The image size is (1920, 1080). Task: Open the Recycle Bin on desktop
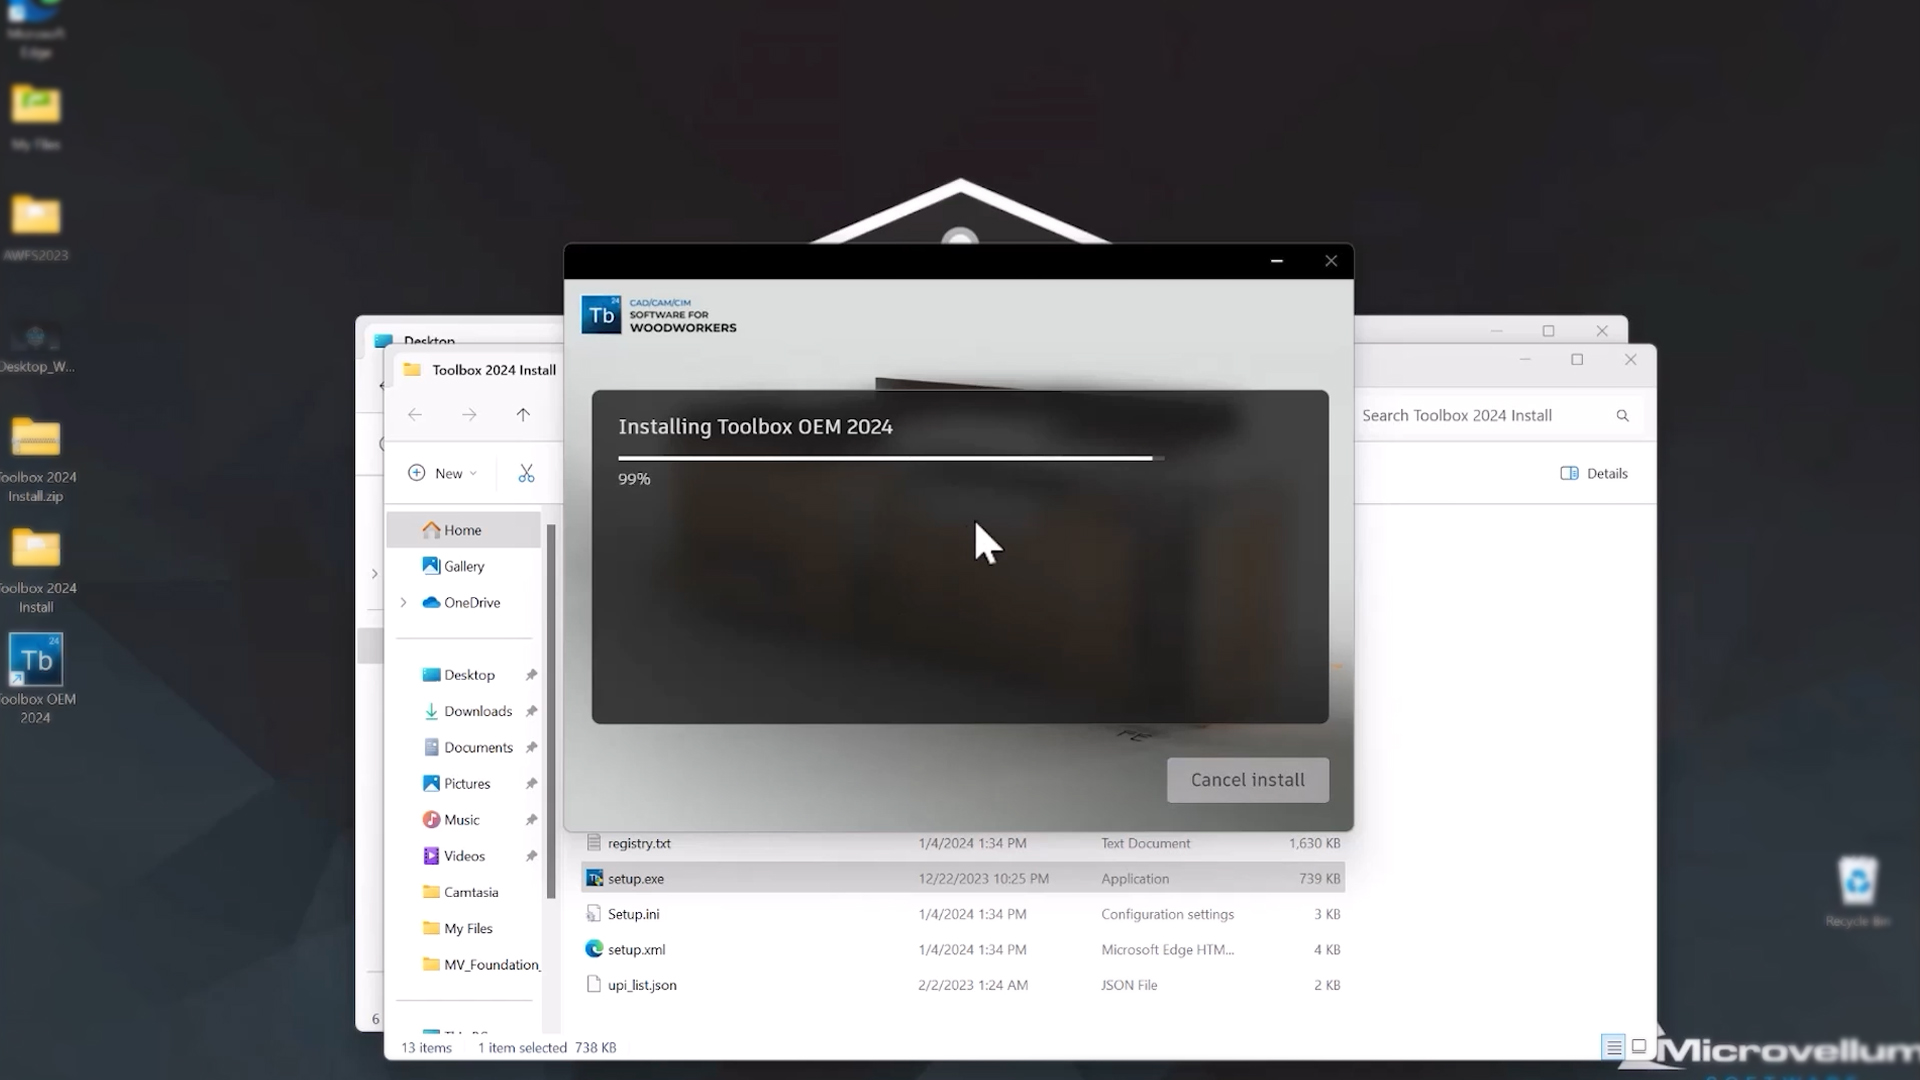click(1857, 891)
